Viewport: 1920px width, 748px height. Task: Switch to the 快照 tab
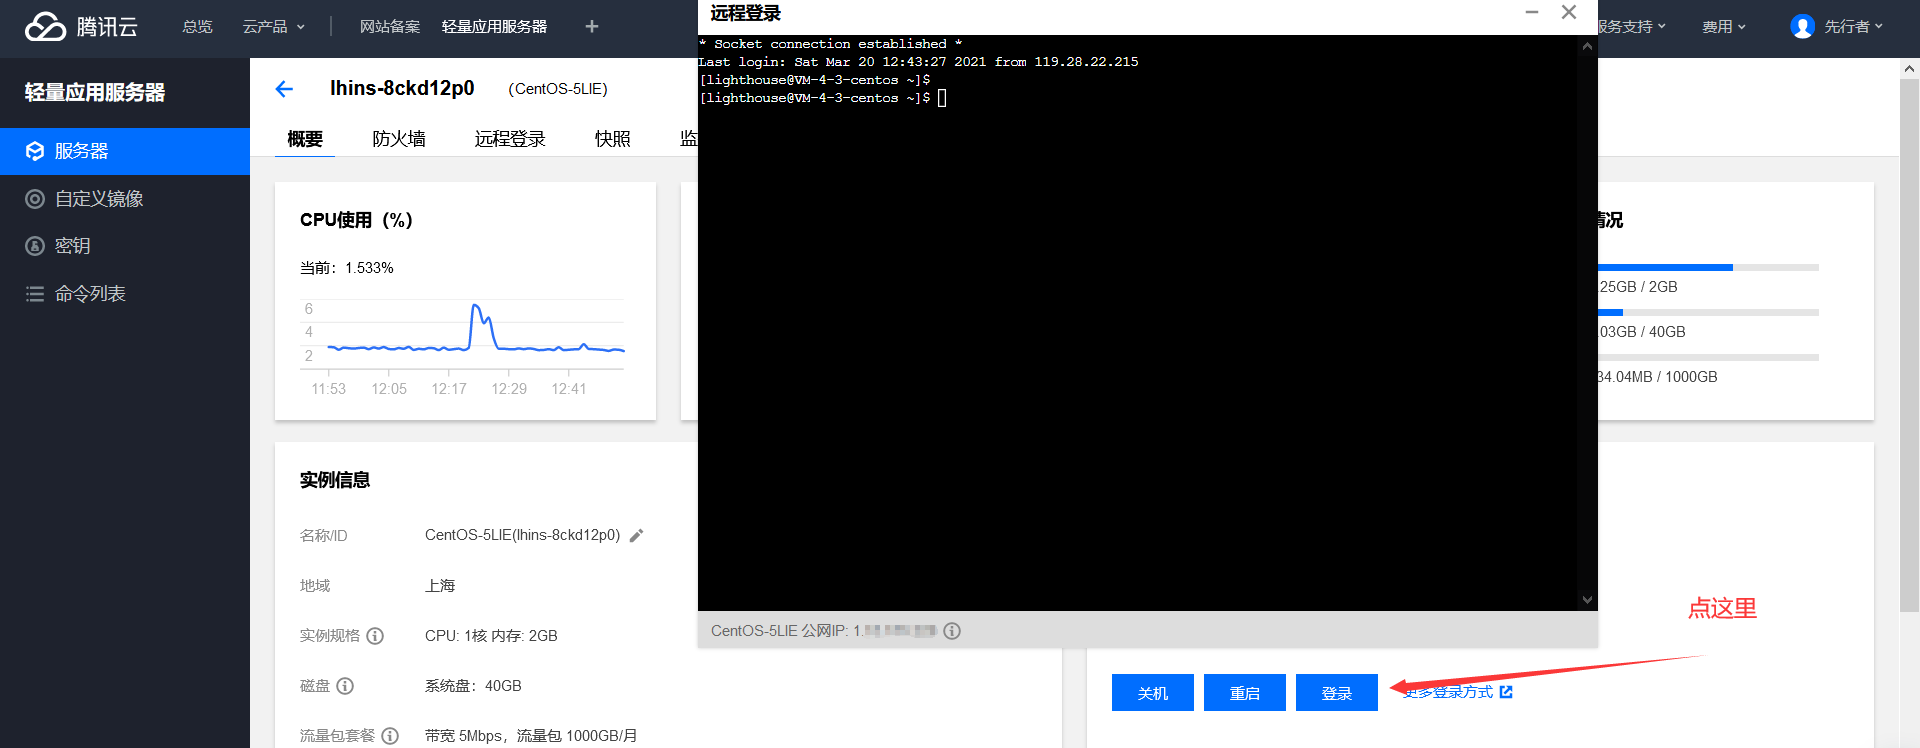point(613,139)
